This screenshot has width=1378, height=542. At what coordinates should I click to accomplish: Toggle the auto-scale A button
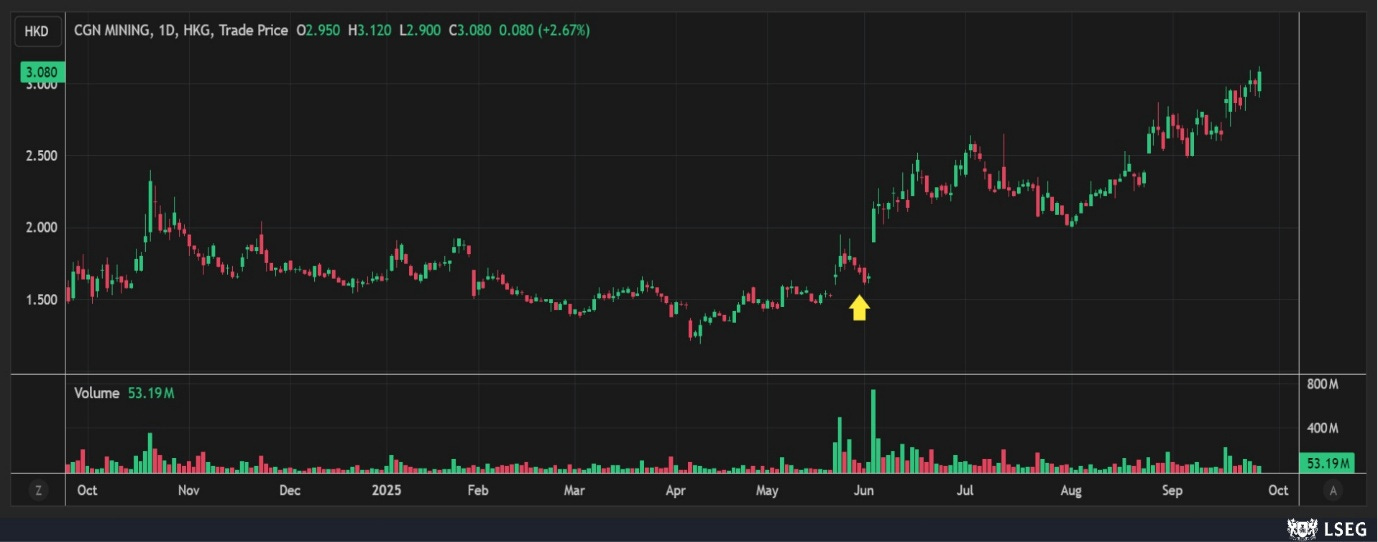[1333, 490]
